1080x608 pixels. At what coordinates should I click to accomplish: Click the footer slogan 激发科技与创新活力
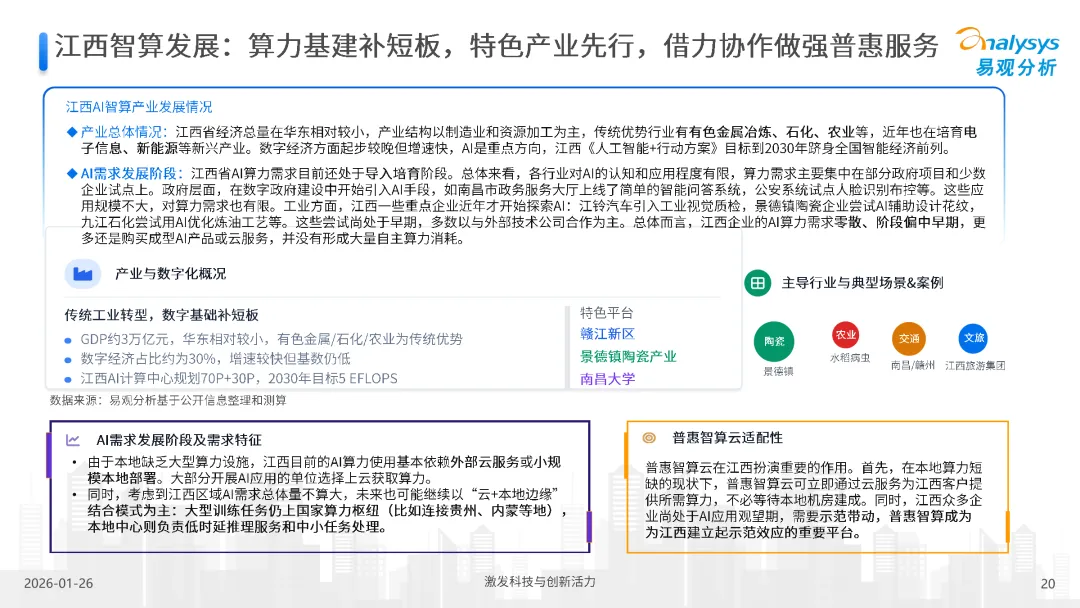click(x=540, y=582)
